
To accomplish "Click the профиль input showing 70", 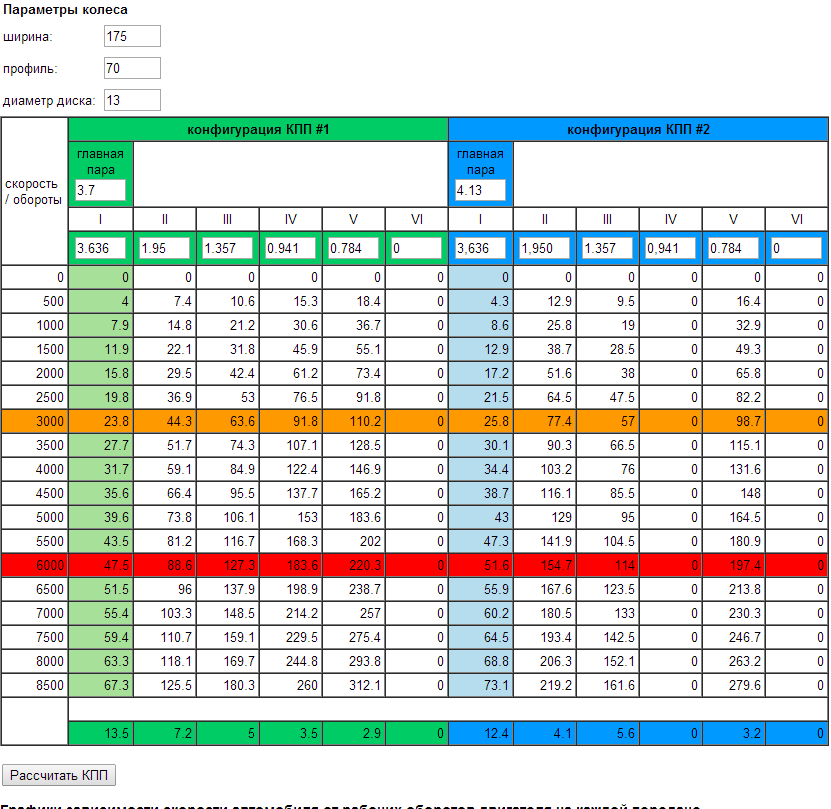I will (x=132, y=68).
